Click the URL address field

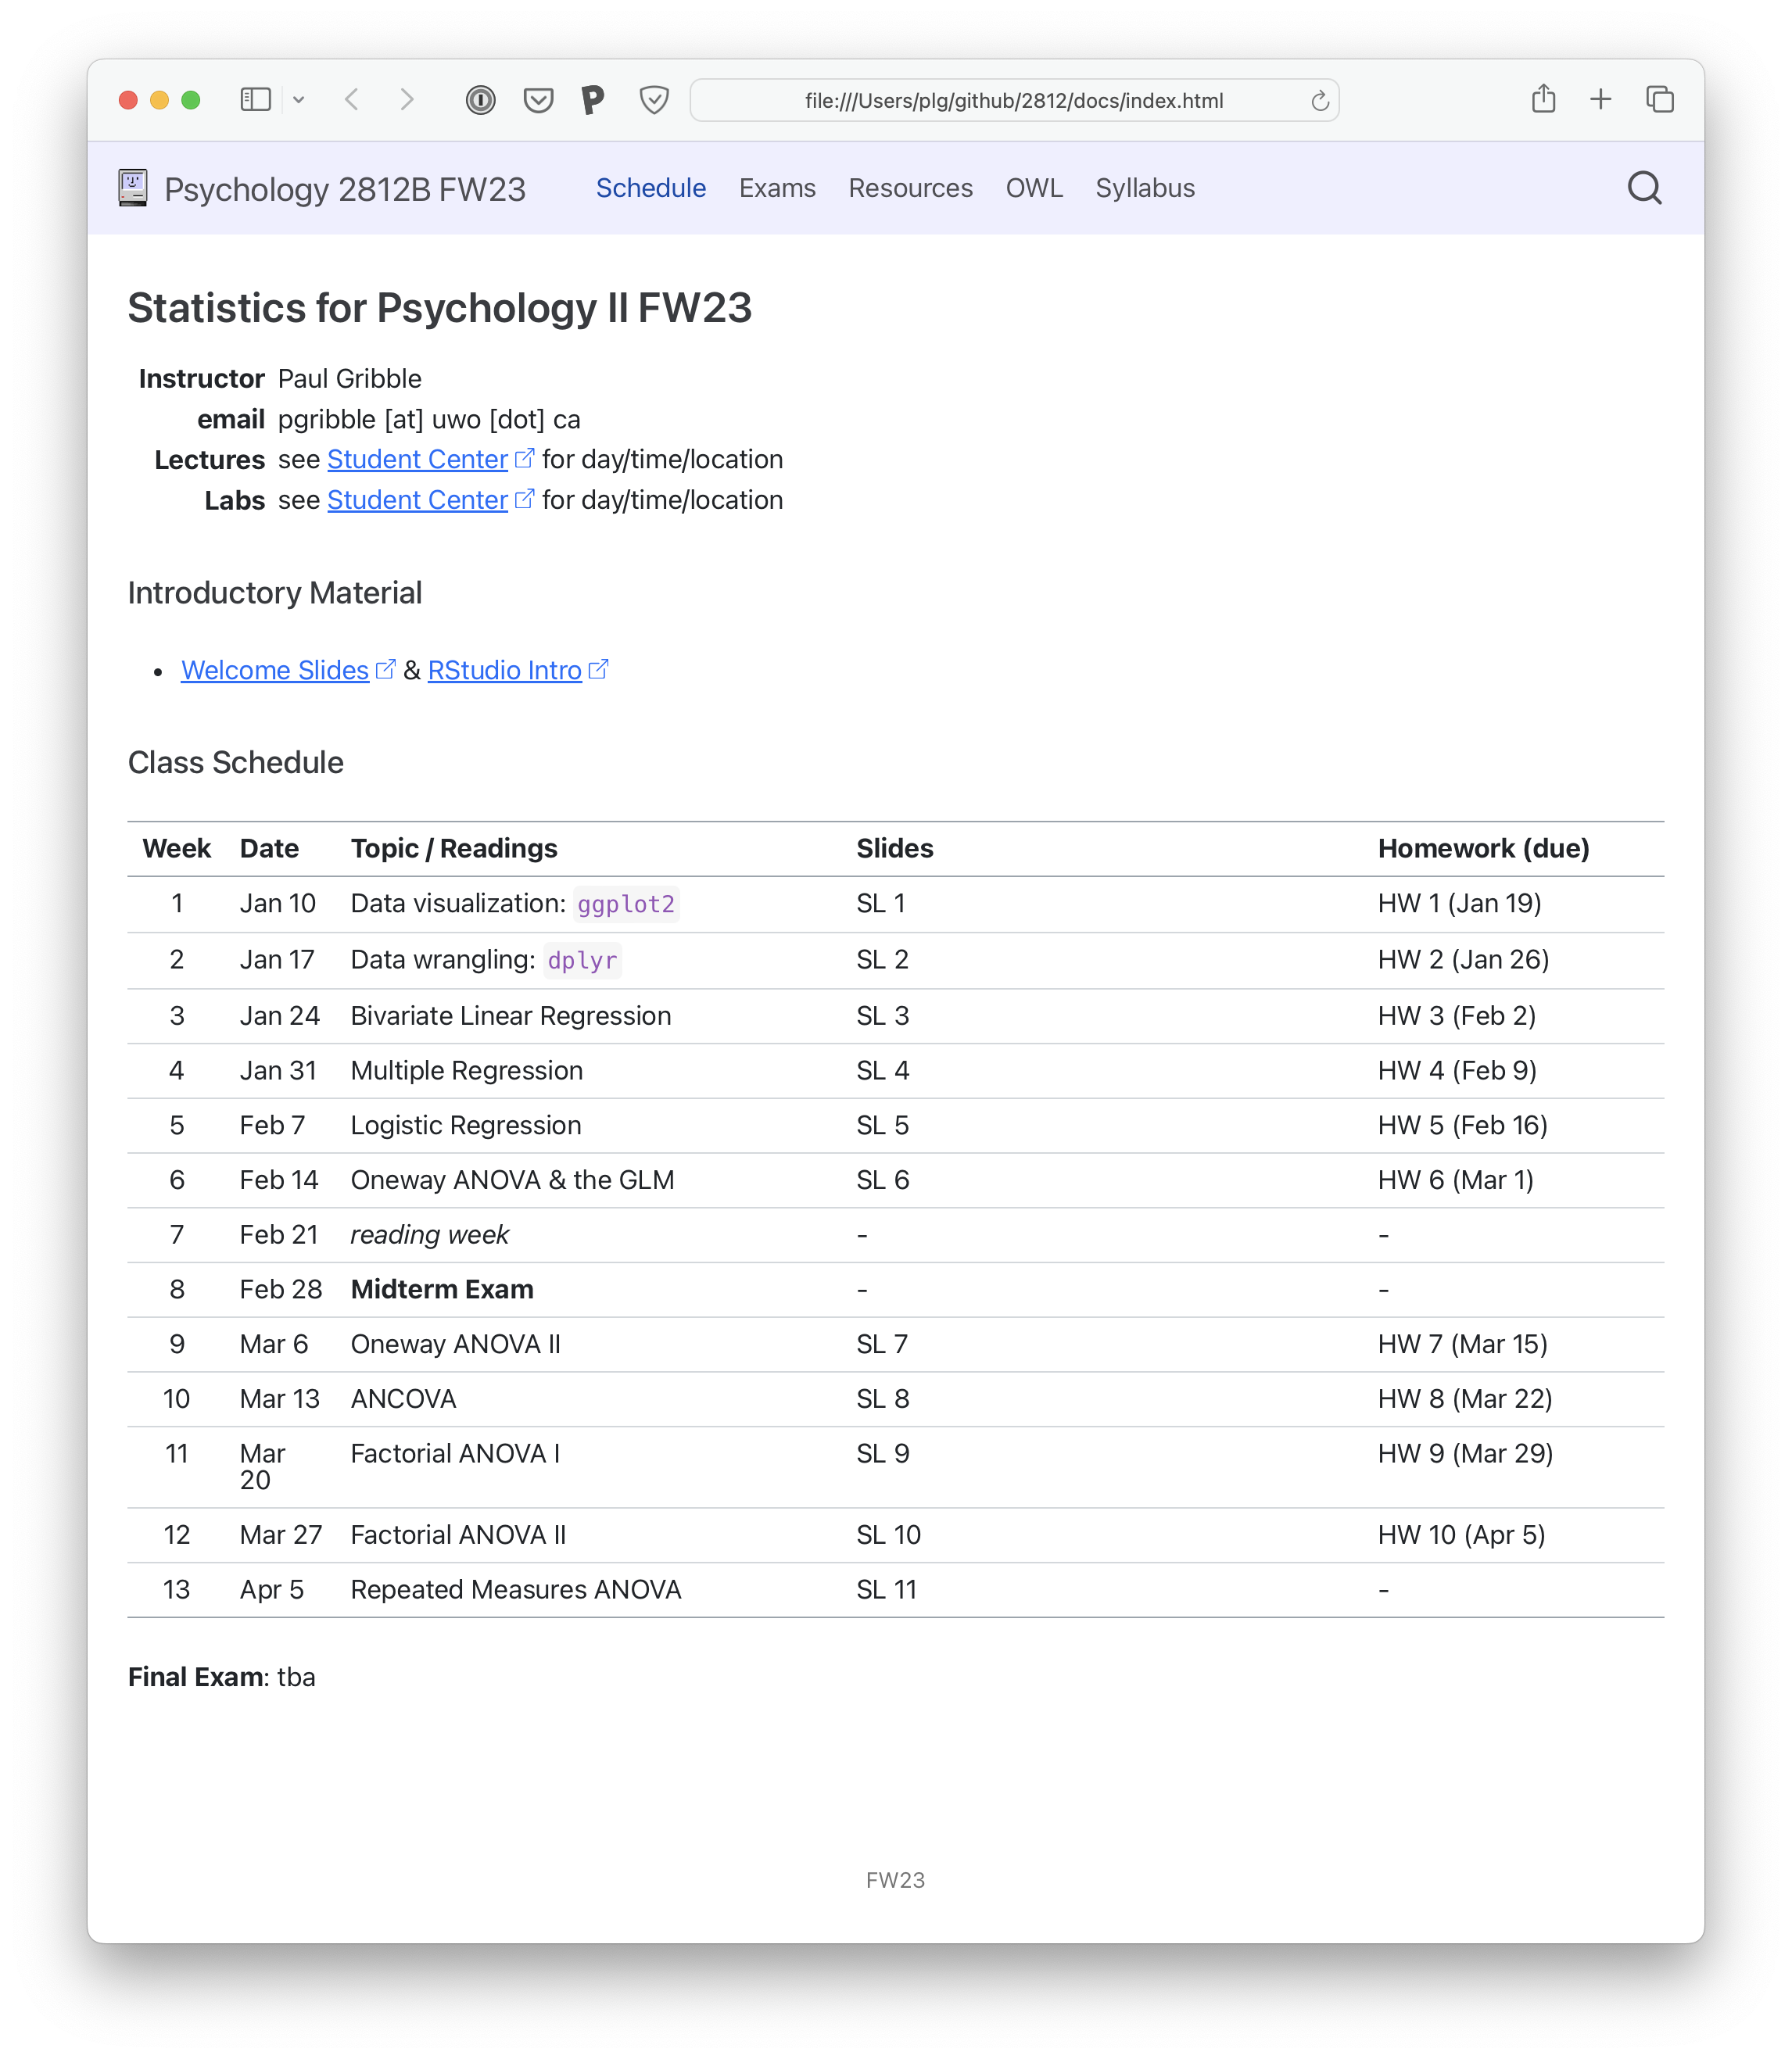tap(1013, 101)
